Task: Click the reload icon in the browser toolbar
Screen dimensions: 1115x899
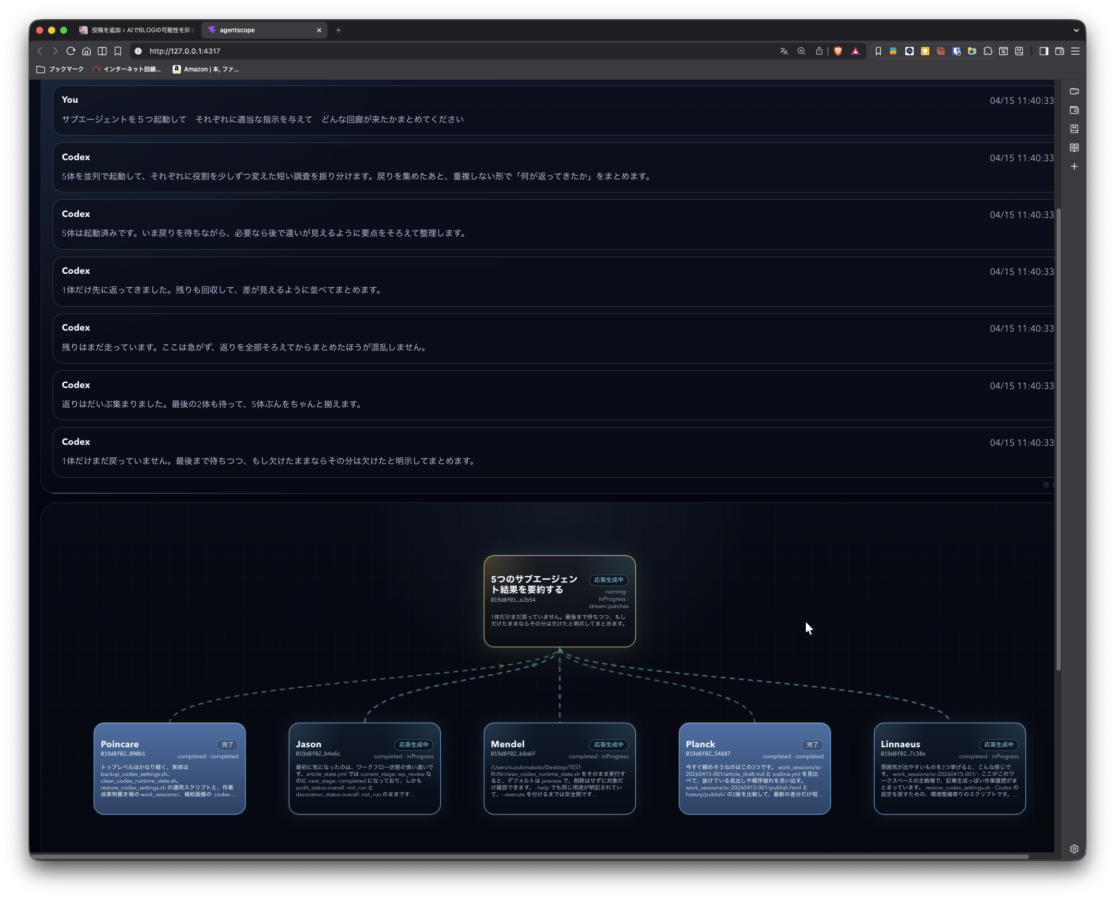Action: [x=70, y=51]
